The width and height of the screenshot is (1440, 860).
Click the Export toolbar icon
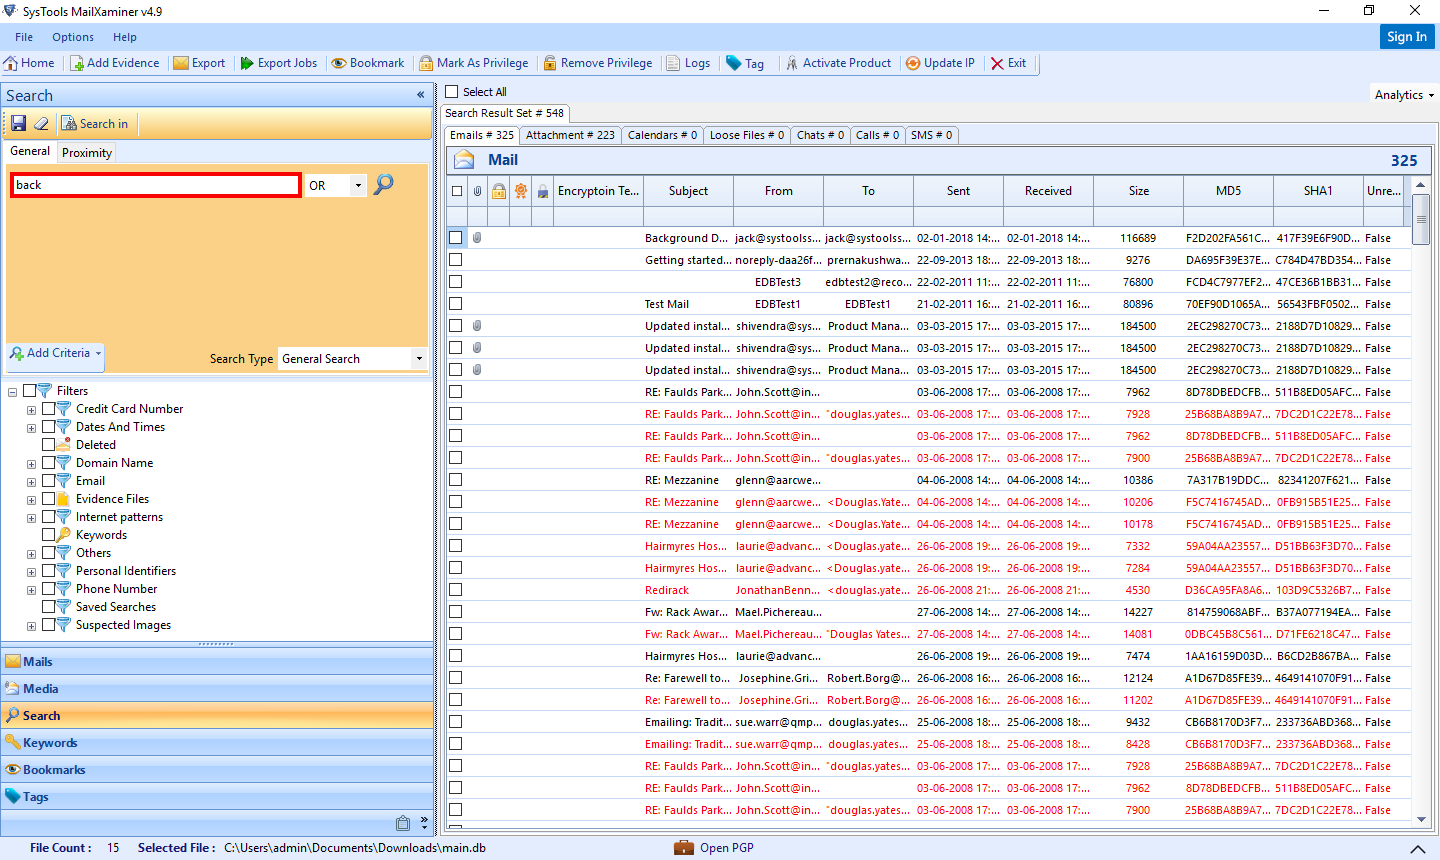pyautogui.click(x=181, y=63)
